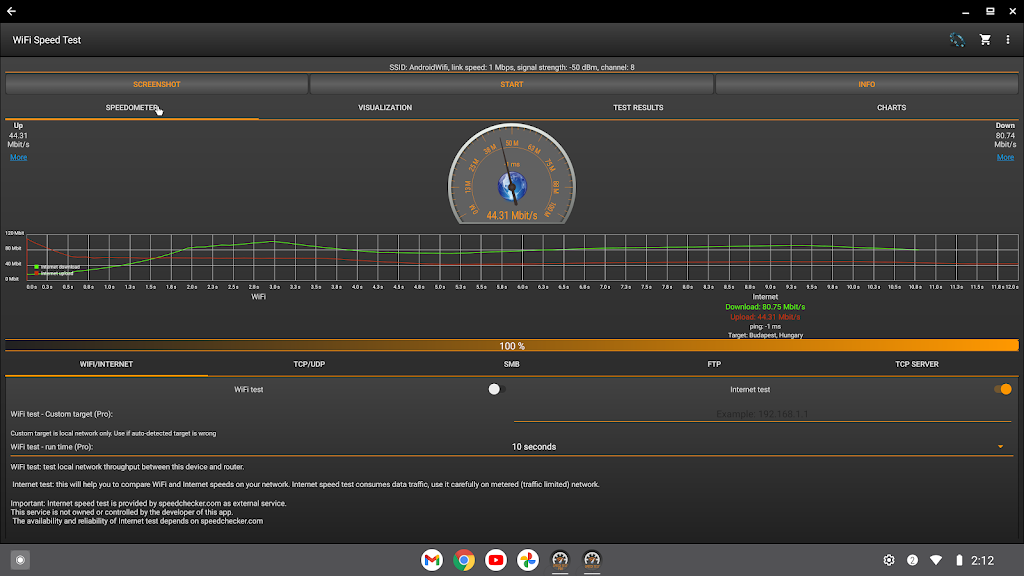
Task: Open system settings gear in tray
Action: pos(888,560)
